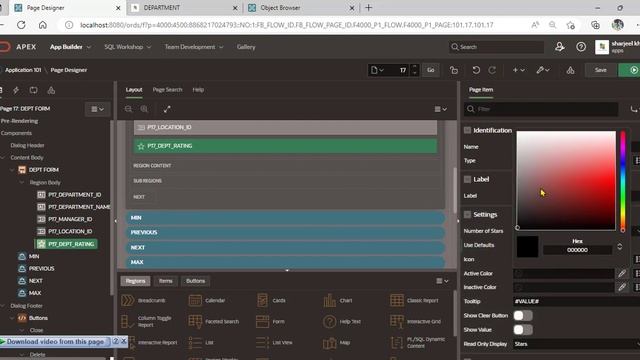Switch to the Page Search tab
This screenshot has width=640, height=360.
point(167,90)
